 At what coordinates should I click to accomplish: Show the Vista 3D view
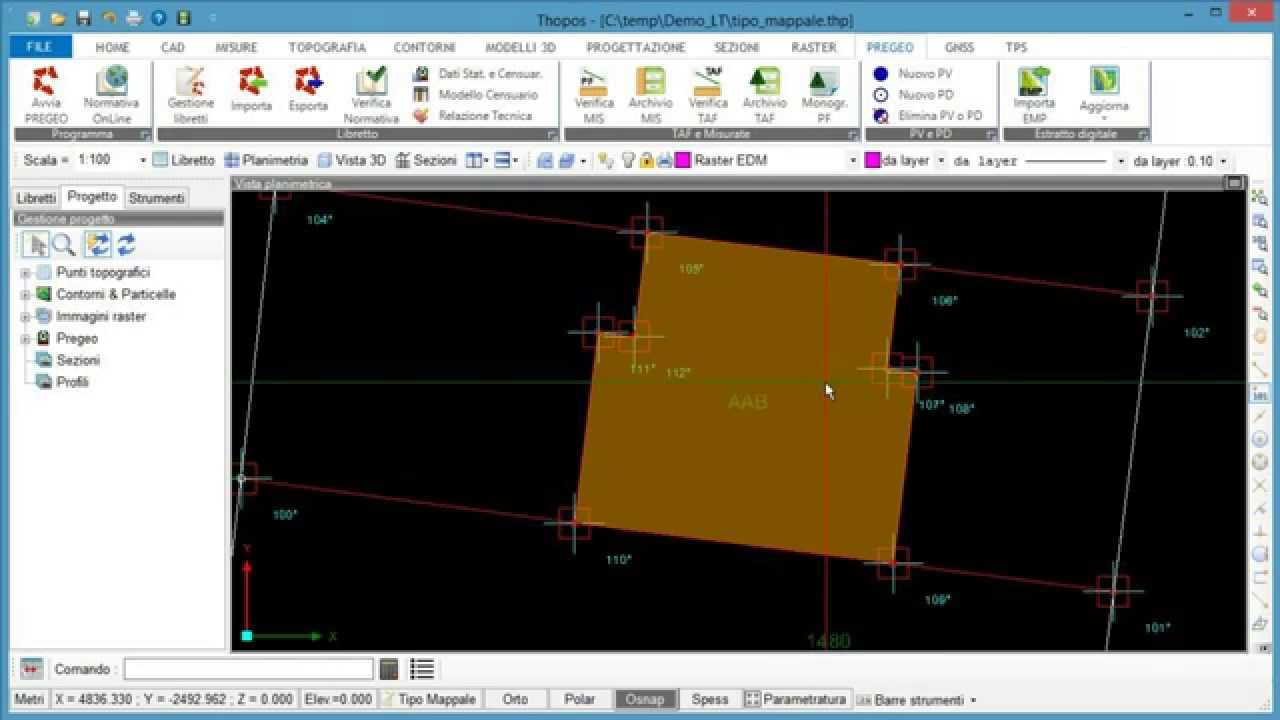coord(351,160)
